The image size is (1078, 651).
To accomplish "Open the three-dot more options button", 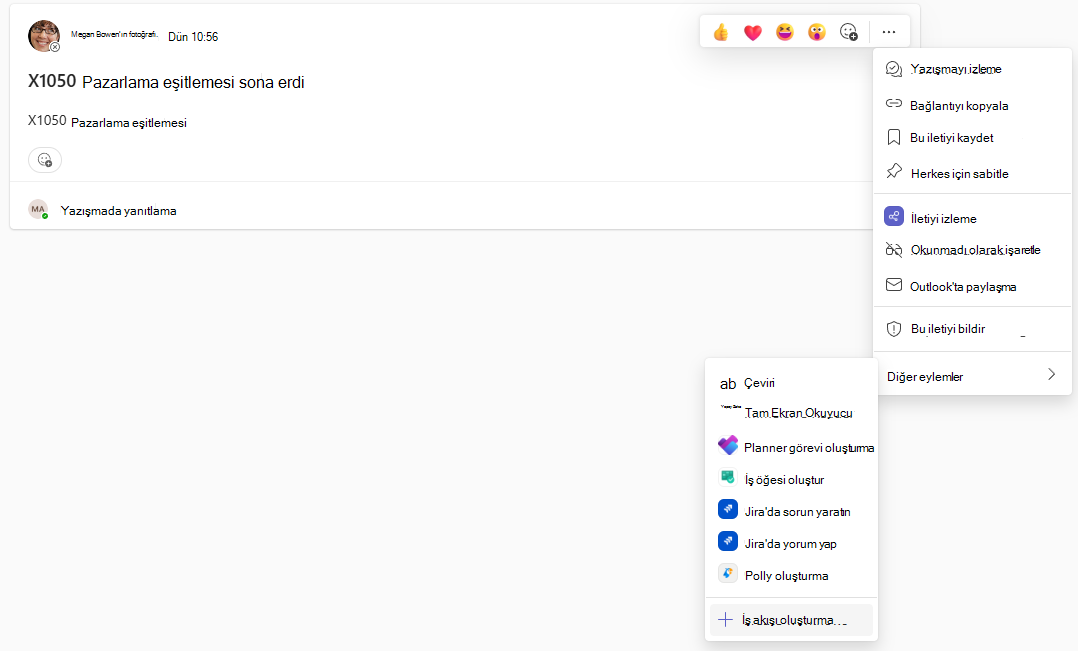I will coord(889,32).
